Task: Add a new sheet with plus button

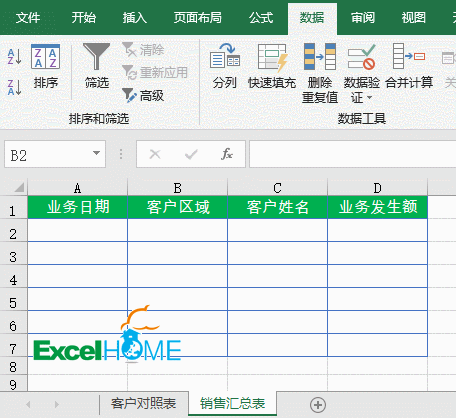Action: (x=318, y=405)
